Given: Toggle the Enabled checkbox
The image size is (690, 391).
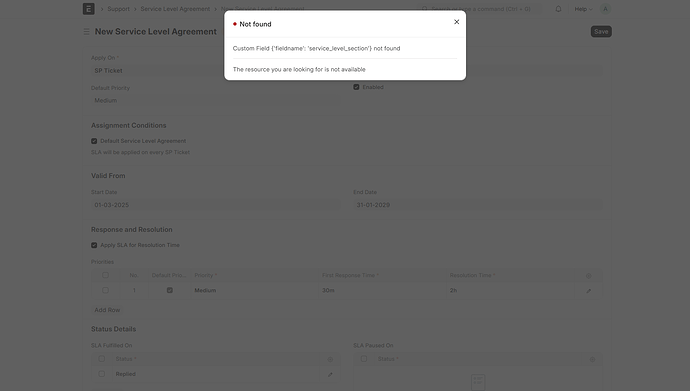Looking at the screenshot, I should pos(356,87).
